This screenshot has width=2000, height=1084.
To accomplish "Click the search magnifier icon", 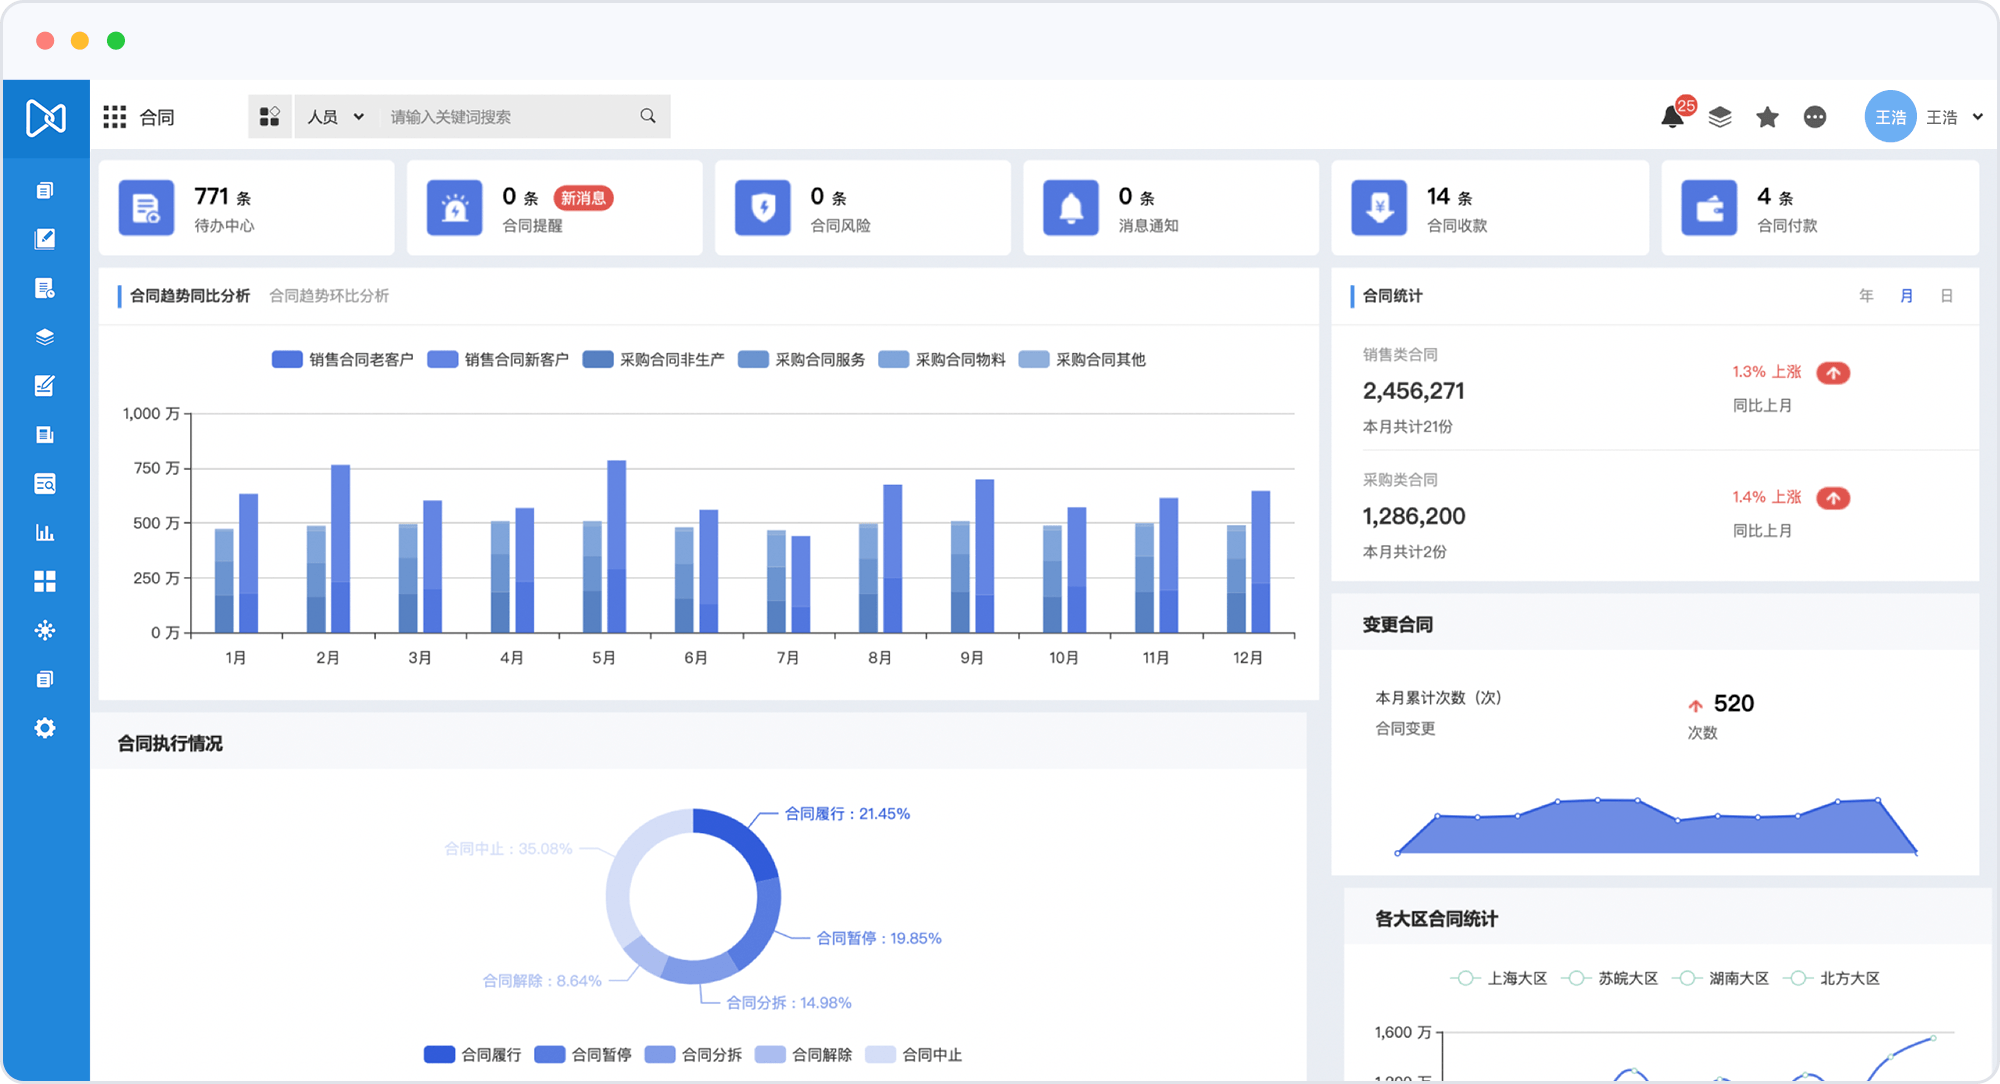I will 648,116.
